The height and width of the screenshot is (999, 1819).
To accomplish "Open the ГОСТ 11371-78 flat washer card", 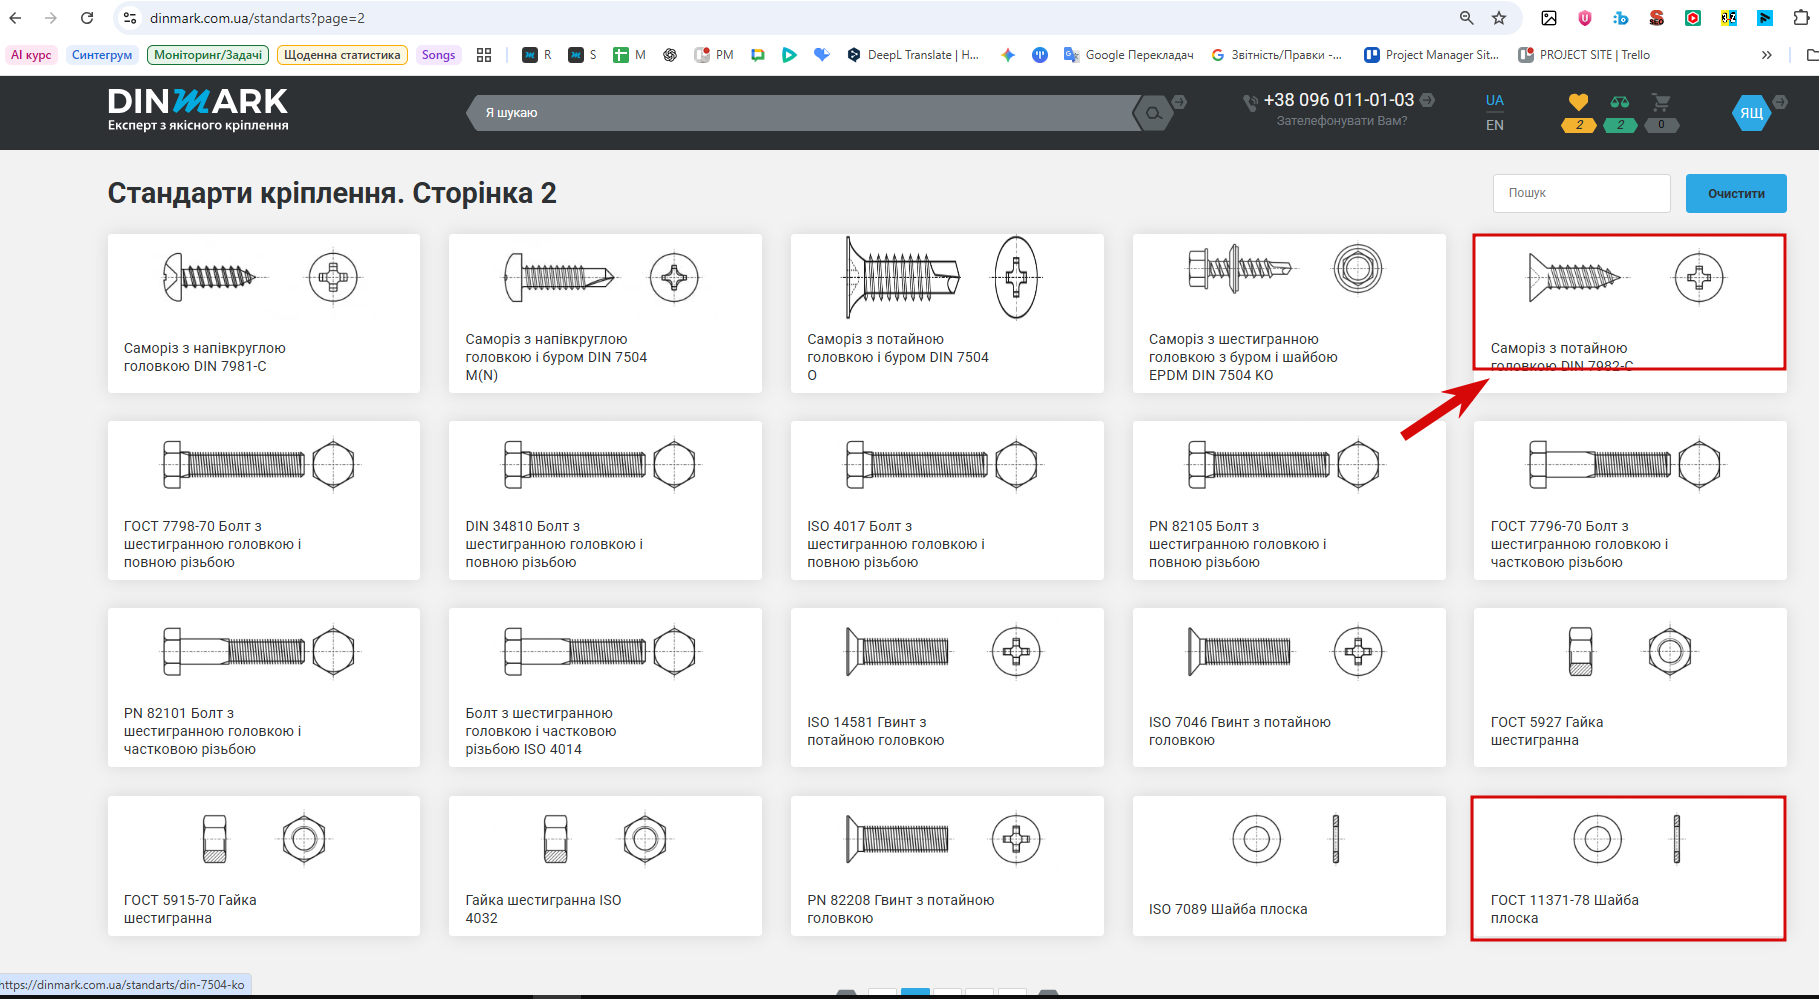I will (1630, 866).
